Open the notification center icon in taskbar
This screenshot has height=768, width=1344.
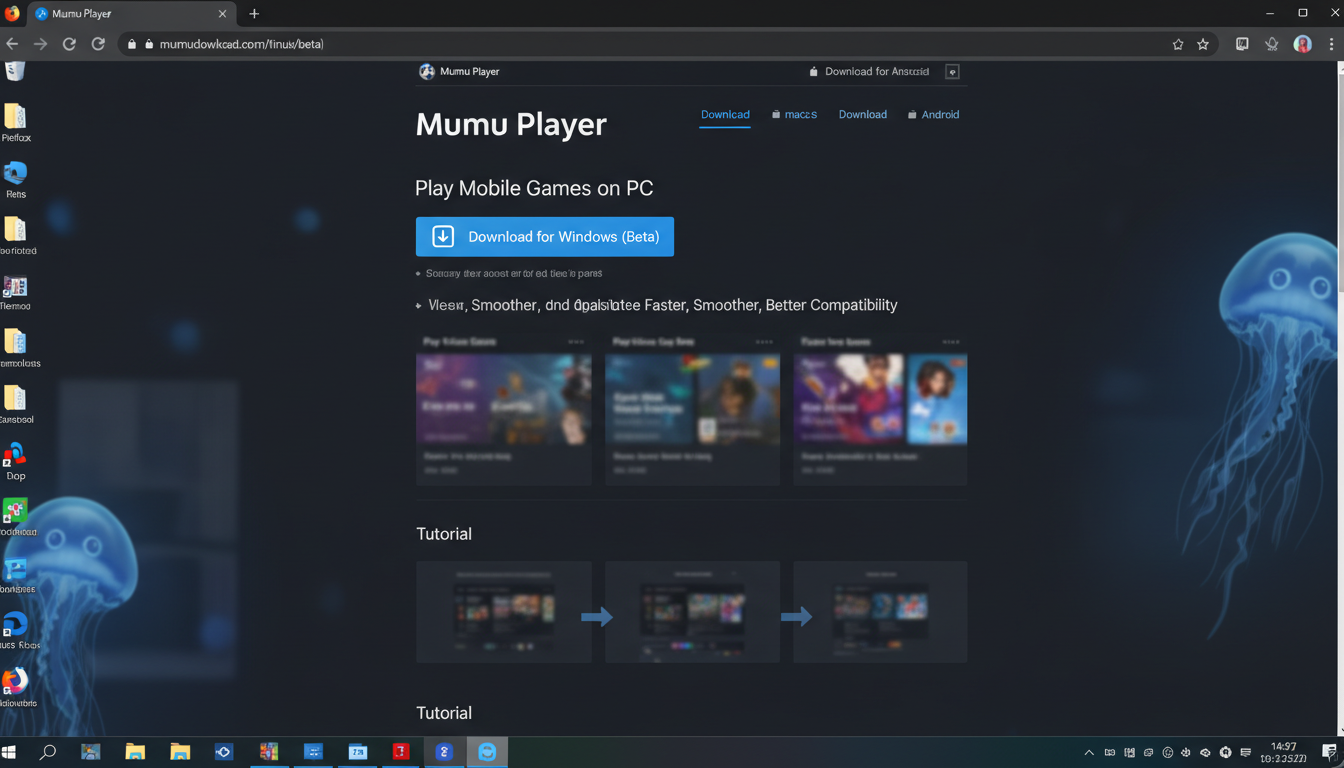coord(1329,753)
